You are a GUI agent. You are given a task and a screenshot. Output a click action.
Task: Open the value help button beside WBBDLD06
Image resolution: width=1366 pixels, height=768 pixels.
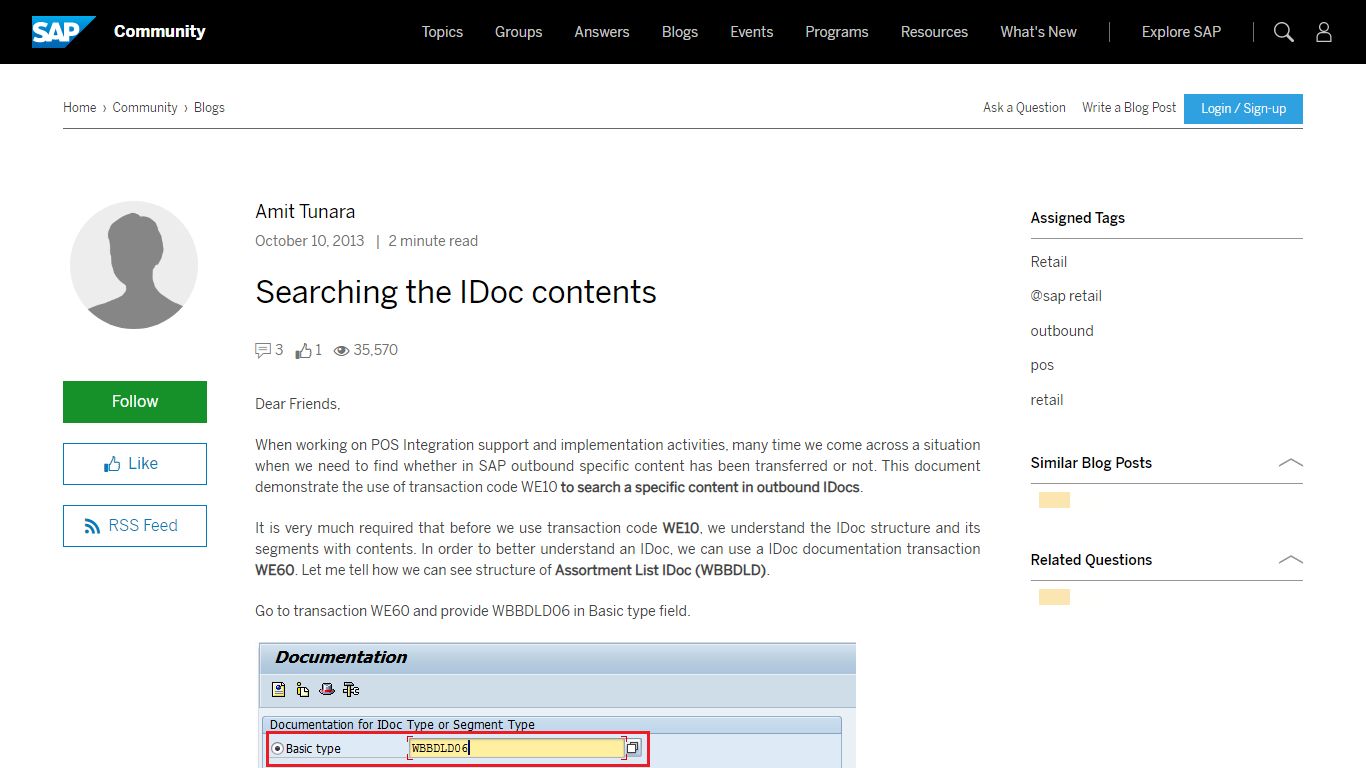click(633, 748)
